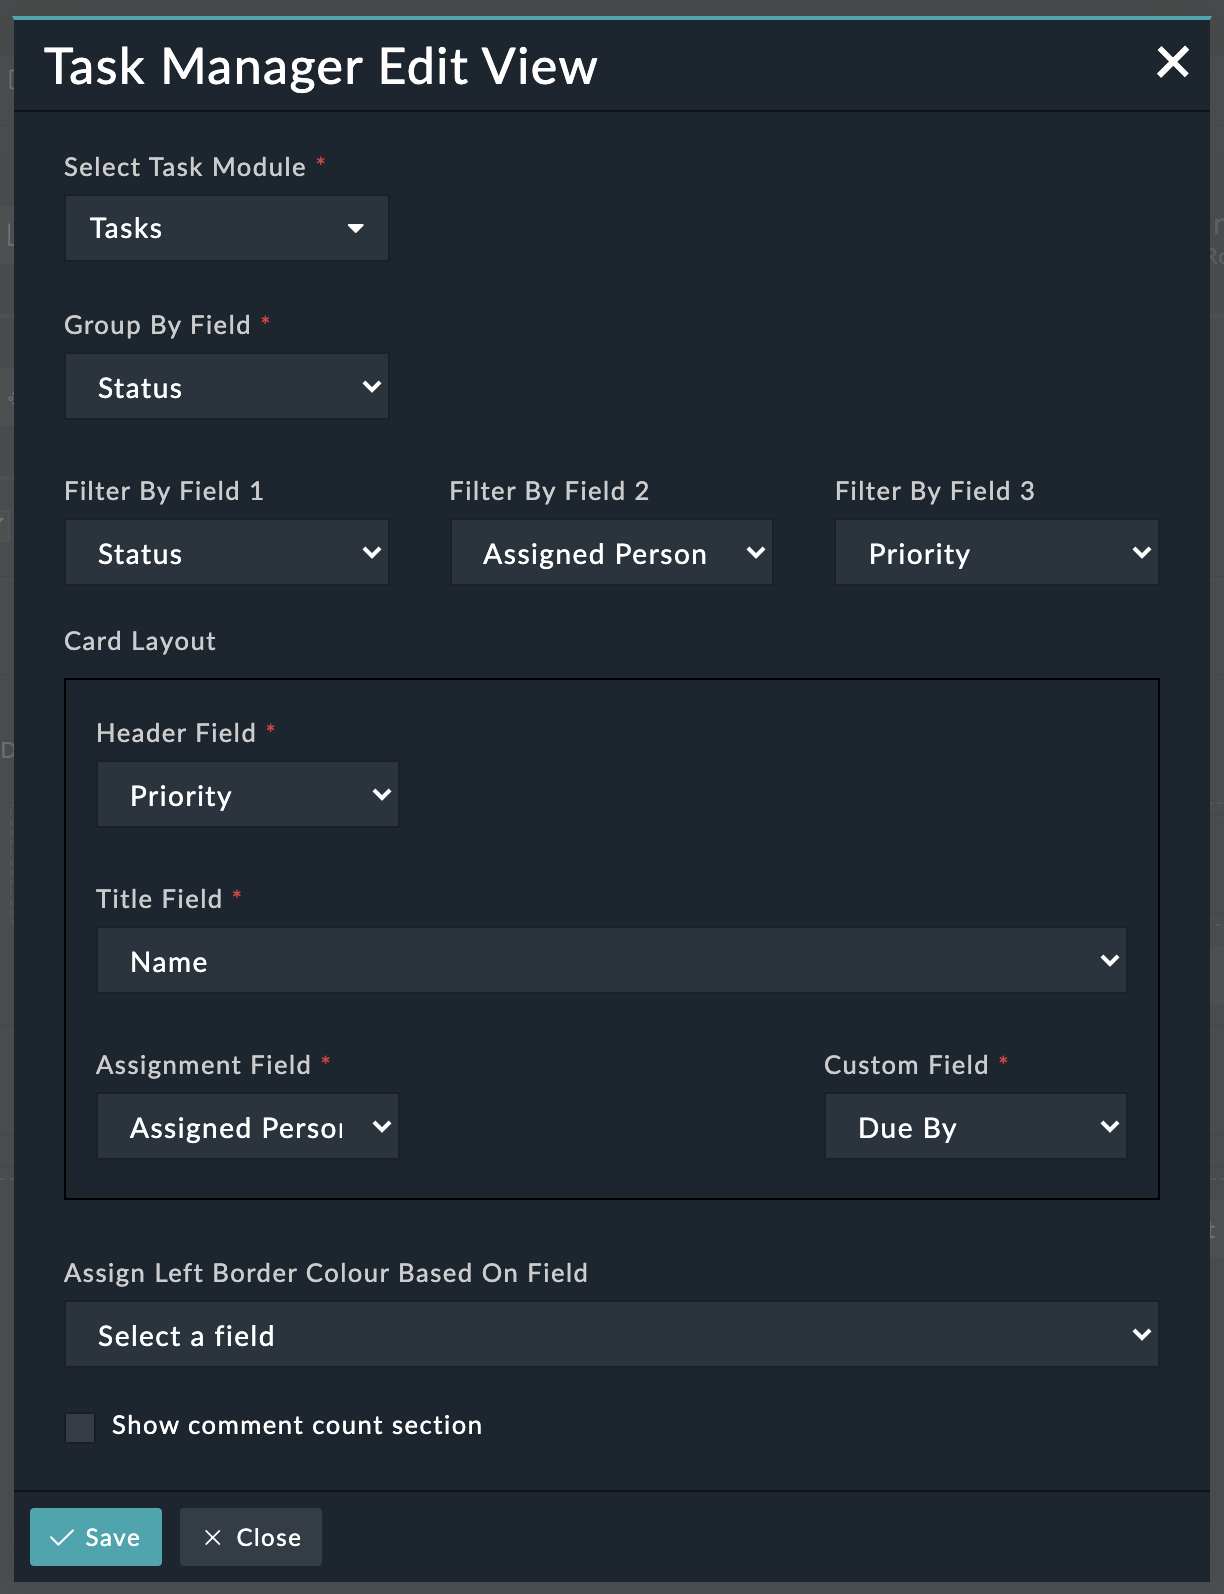Viewport: 1224px width, 1594px height.
Task: Open the 'Select a field' colour dropdown
Action: [x=611, y=1335]
